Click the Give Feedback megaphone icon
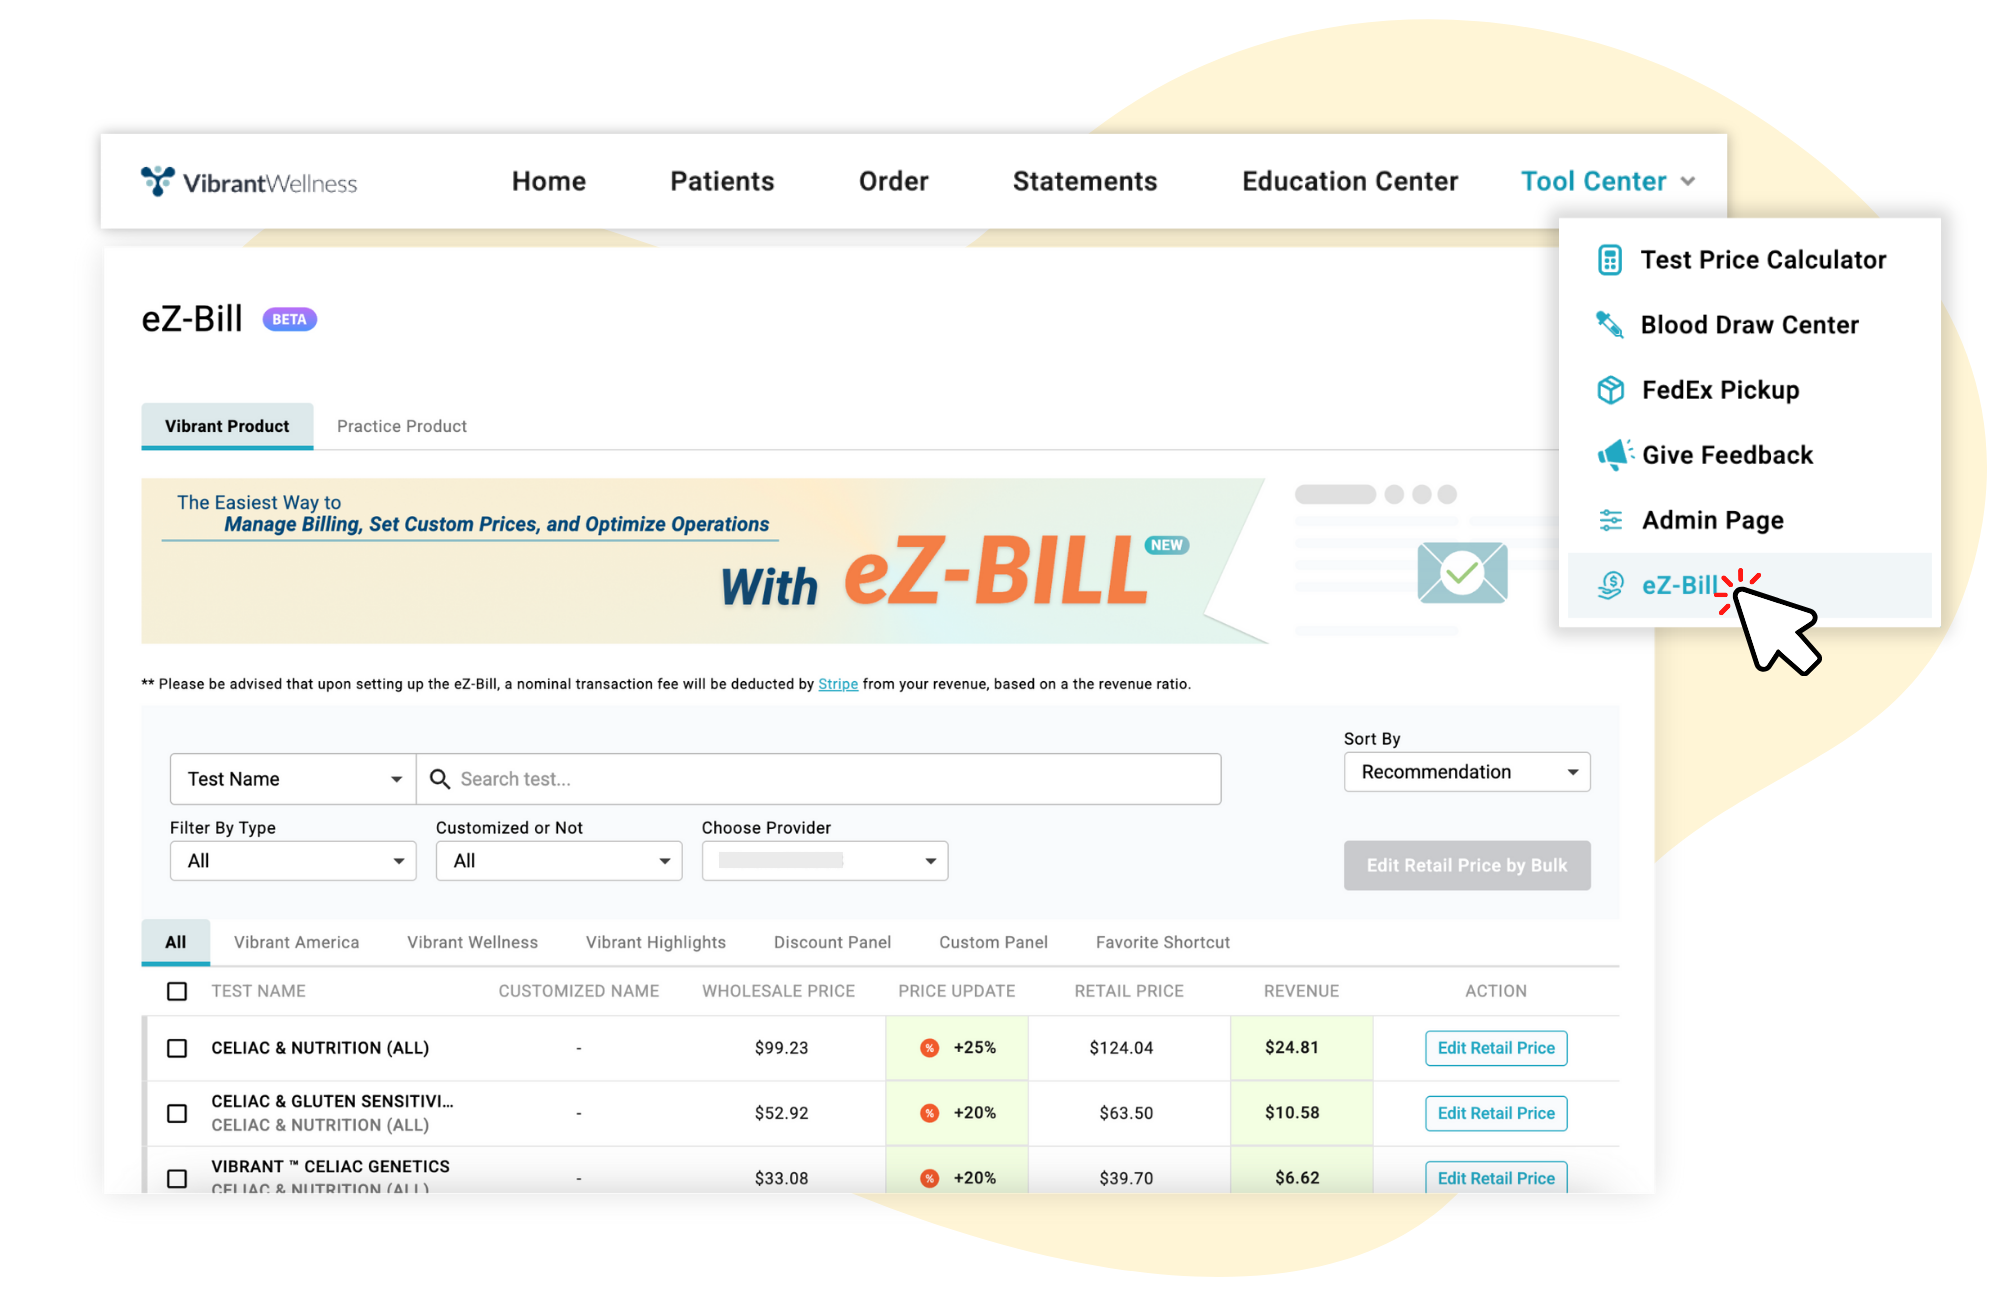2000x1300 pixels. [1614, 455]
